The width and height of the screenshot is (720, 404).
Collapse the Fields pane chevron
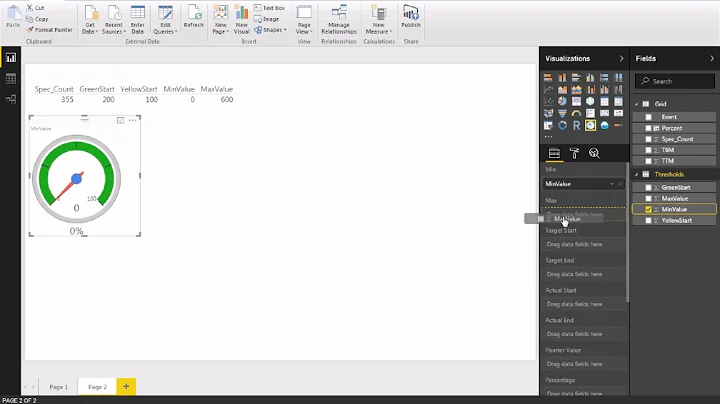coord(712,58)
